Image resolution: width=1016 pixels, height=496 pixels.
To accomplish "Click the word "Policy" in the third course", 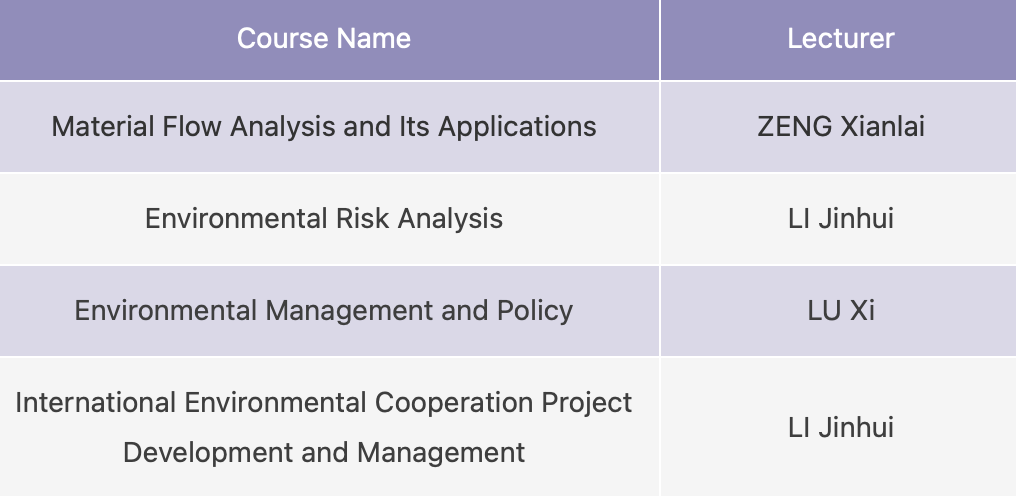I will click(535, 310).
